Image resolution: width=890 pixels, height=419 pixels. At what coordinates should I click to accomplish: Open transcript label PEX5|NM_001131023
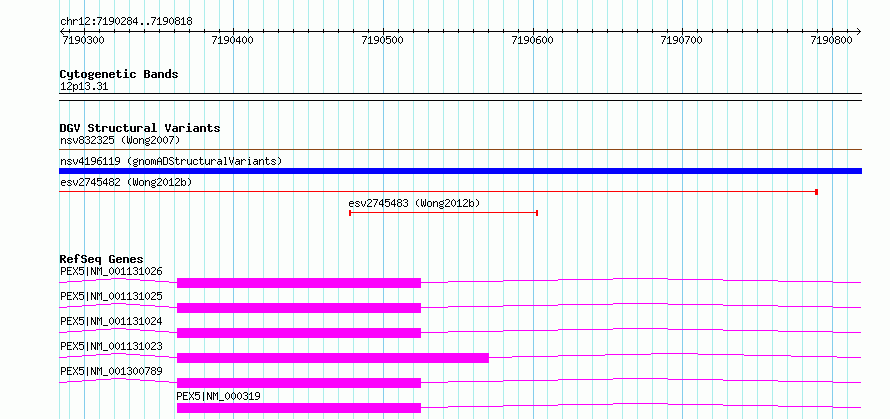[x=111, y=346]
